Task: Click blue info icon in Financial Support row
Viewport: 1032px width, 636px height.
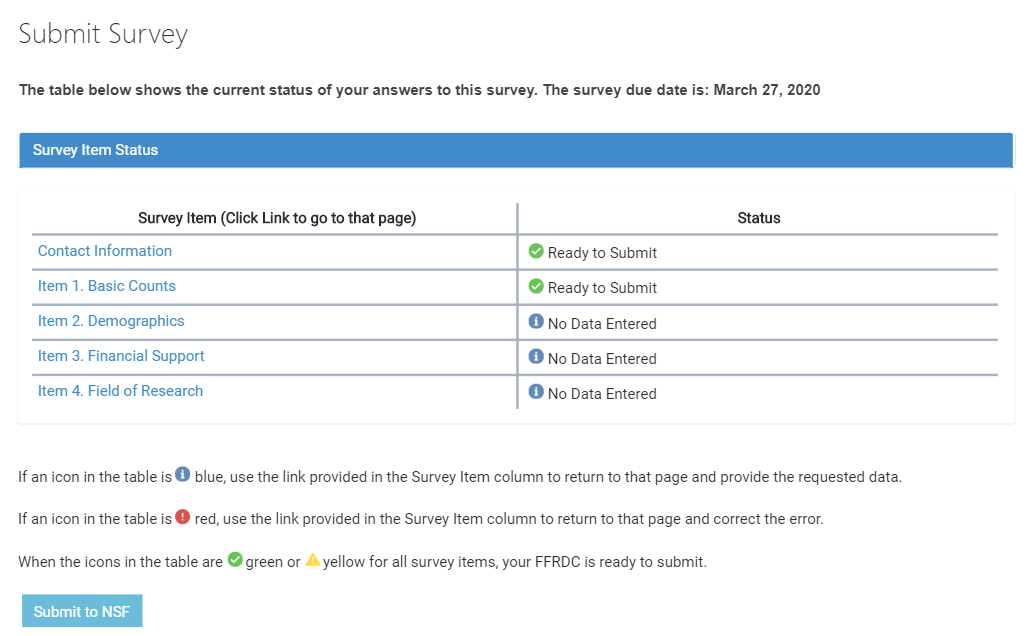Action: pos(536,357)
